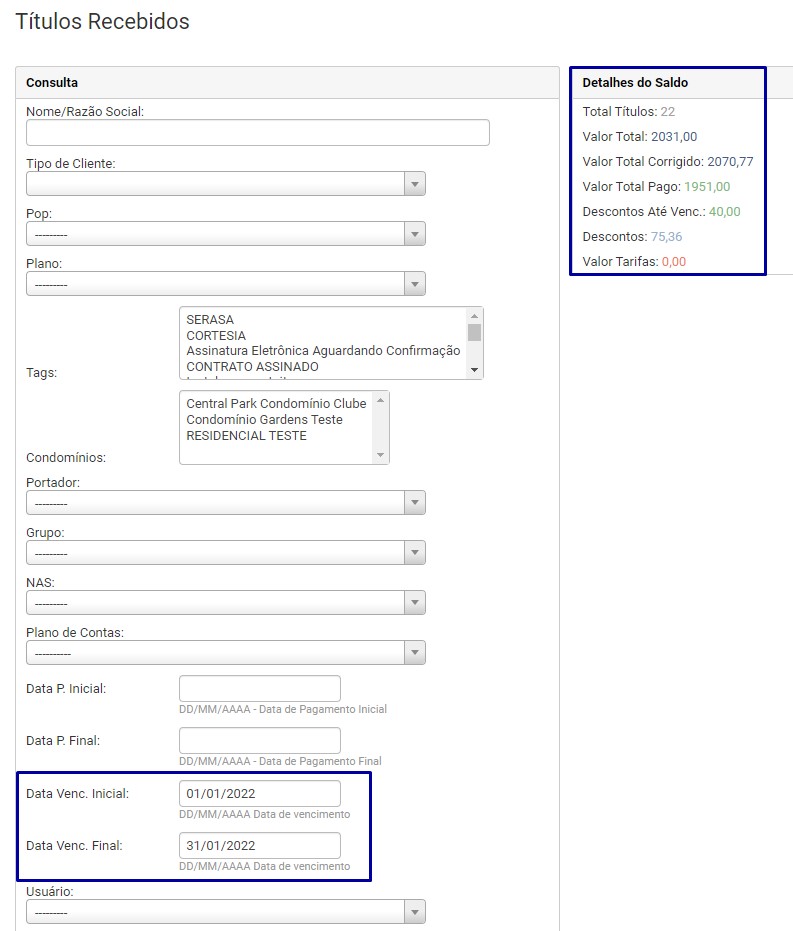Click the Data P. Inicial field
The width and height of the screenshot is (793, 931).
(x=259, y=689)
